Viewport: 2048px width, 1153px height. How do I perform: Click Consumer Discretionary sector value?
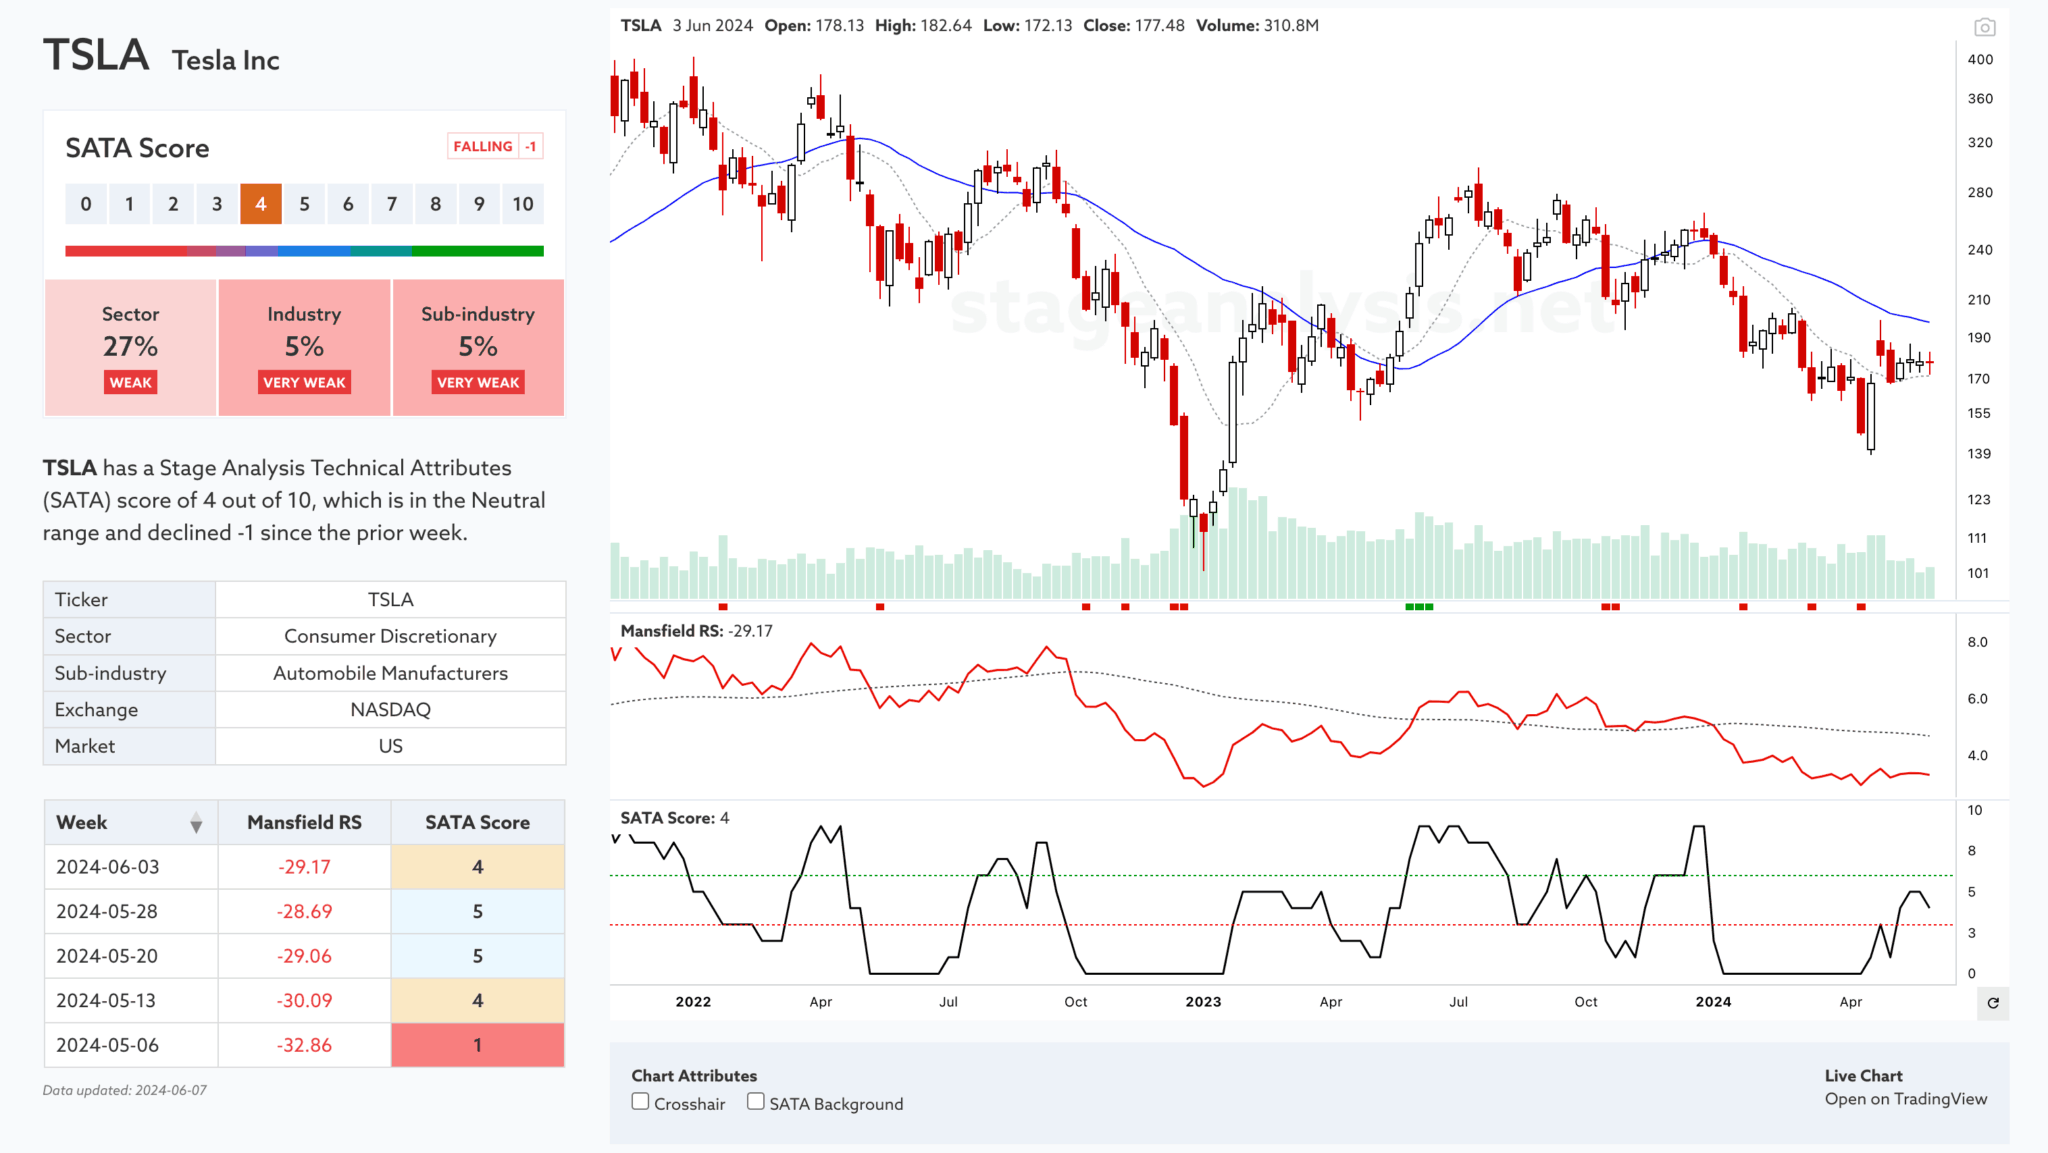click(390, 636)
